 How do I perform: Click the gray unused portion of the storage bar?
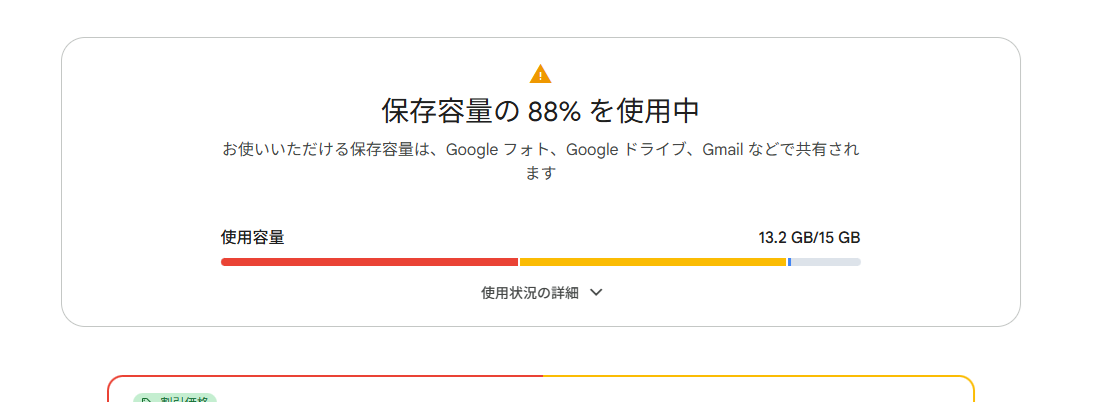tap(826, 262)
